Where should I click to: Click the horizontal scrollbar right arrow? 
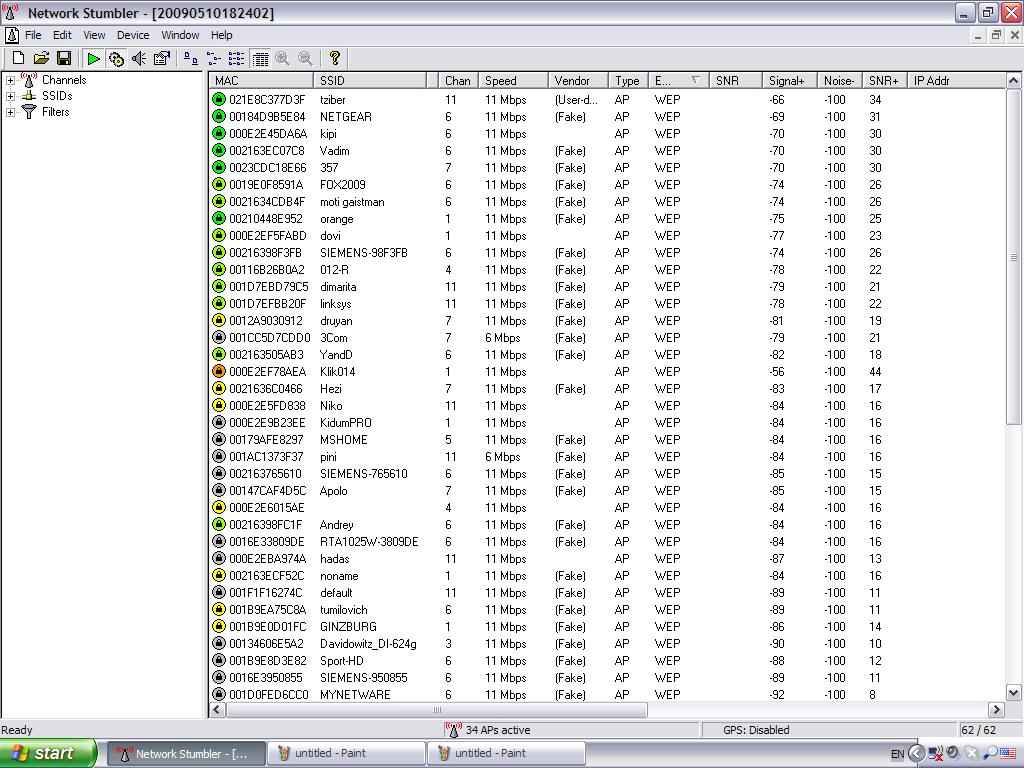click(x=997, y=710)
